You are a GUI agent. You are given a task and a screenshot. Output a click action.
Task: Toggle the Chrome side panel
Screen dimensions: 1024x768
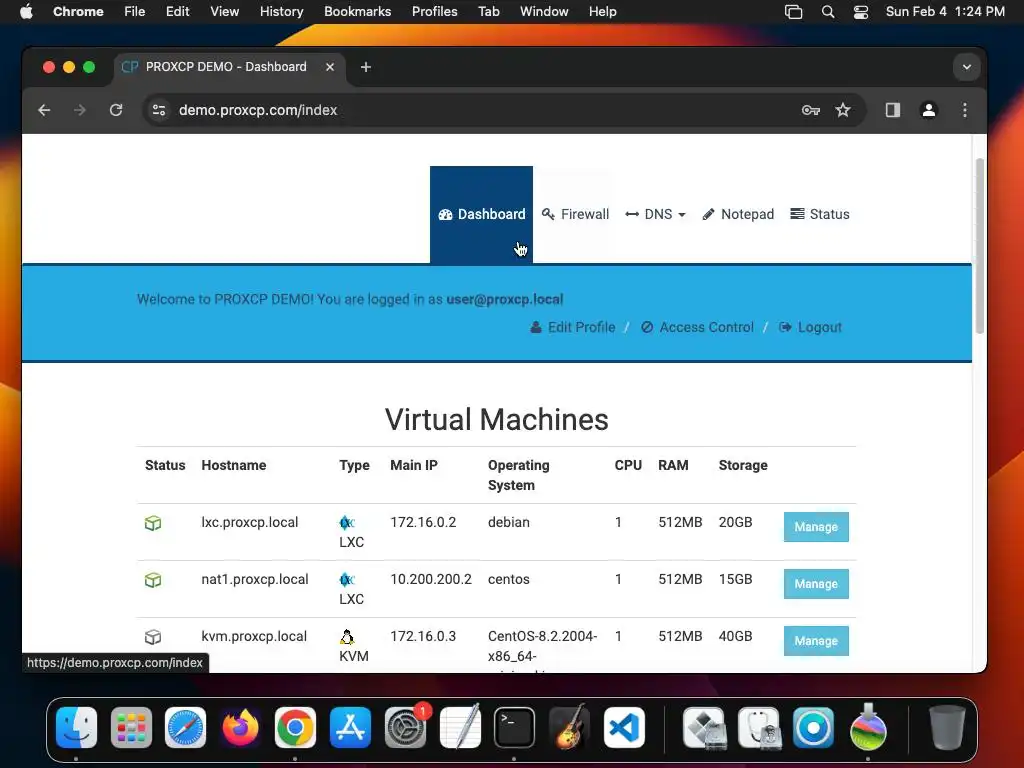point(893,110)
